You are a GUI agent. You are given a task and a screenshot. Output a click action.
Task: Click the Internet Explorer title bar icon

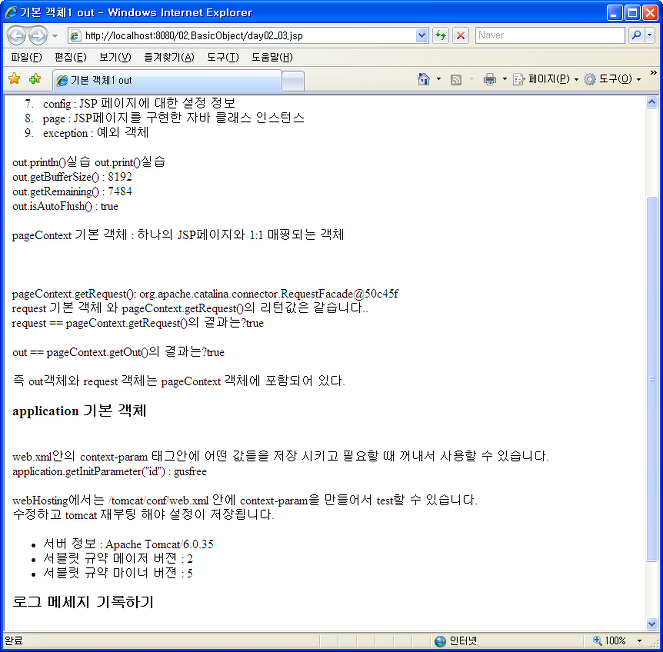[11, 12]
